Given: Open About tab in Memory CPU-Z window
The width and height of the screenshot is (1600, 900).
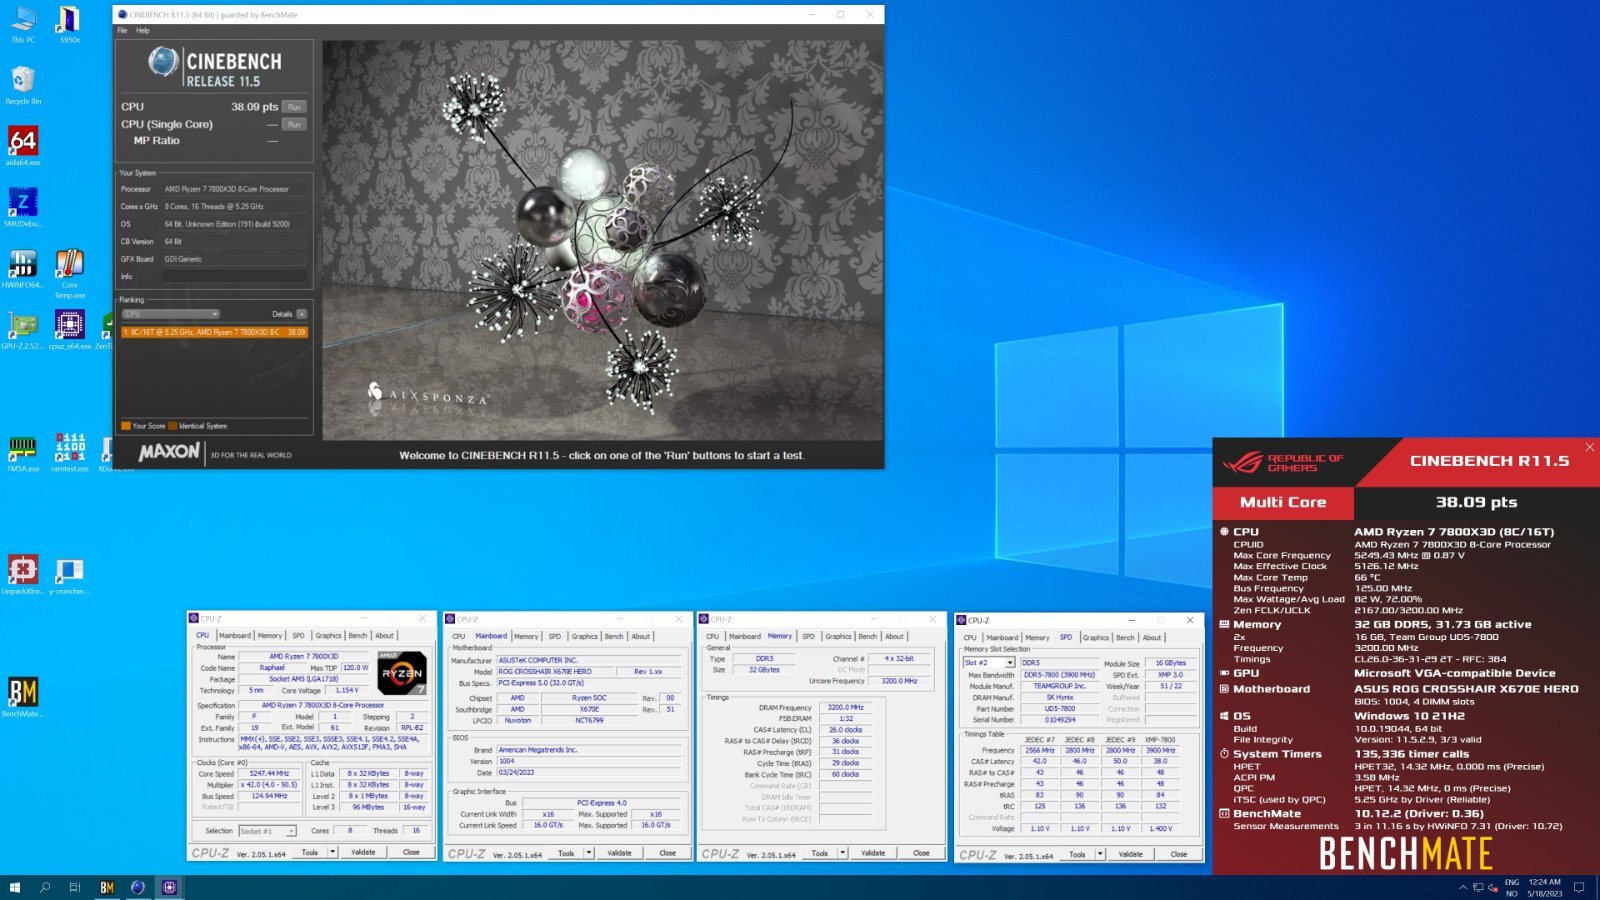Looking at the screenshot, I should [894, 636].
